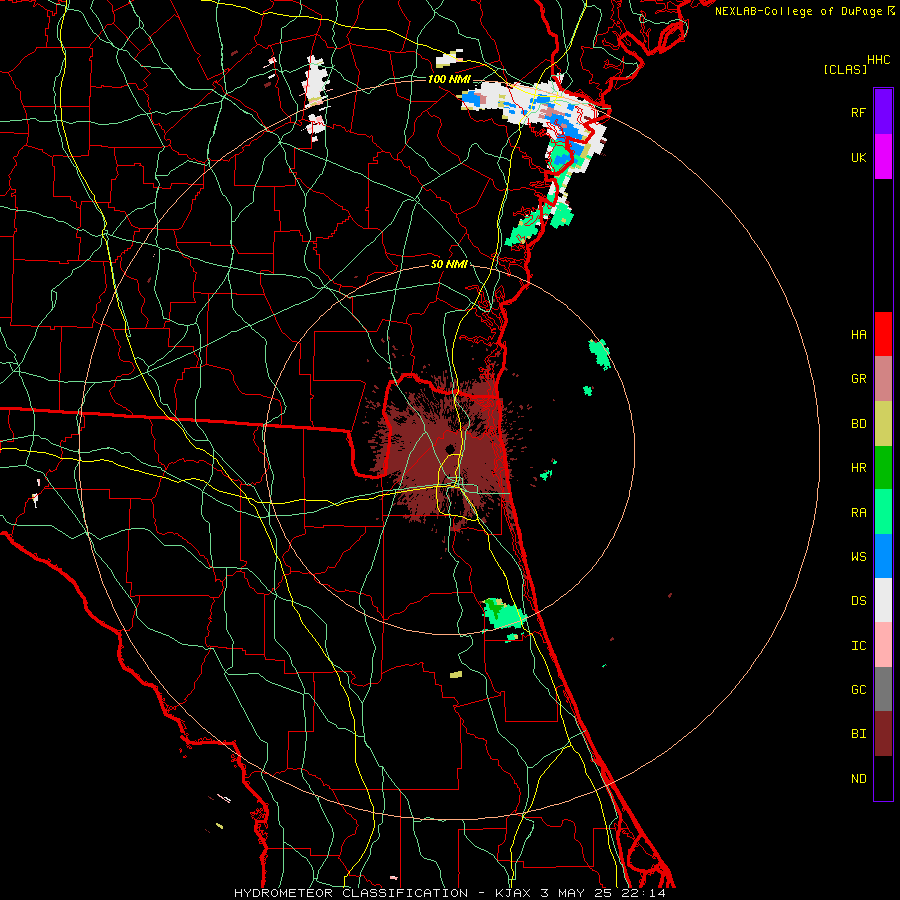Click the UK magenta legend swatch
Image resolution: width=900 pixels, height=900 pixels.
[x=883, y=157]
